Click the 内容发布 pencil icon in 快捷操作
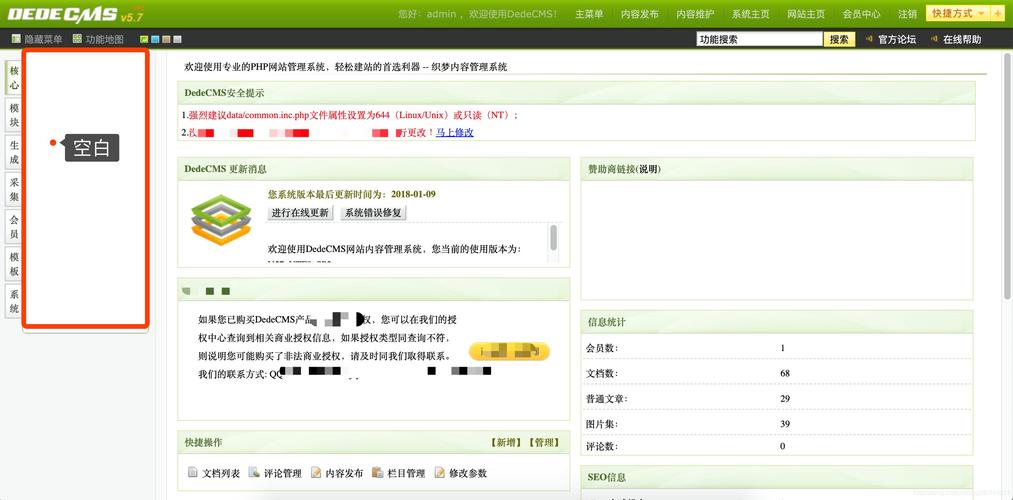Image resolution: width=1013 pixels, height=500 pixels. tap(316, 473)
